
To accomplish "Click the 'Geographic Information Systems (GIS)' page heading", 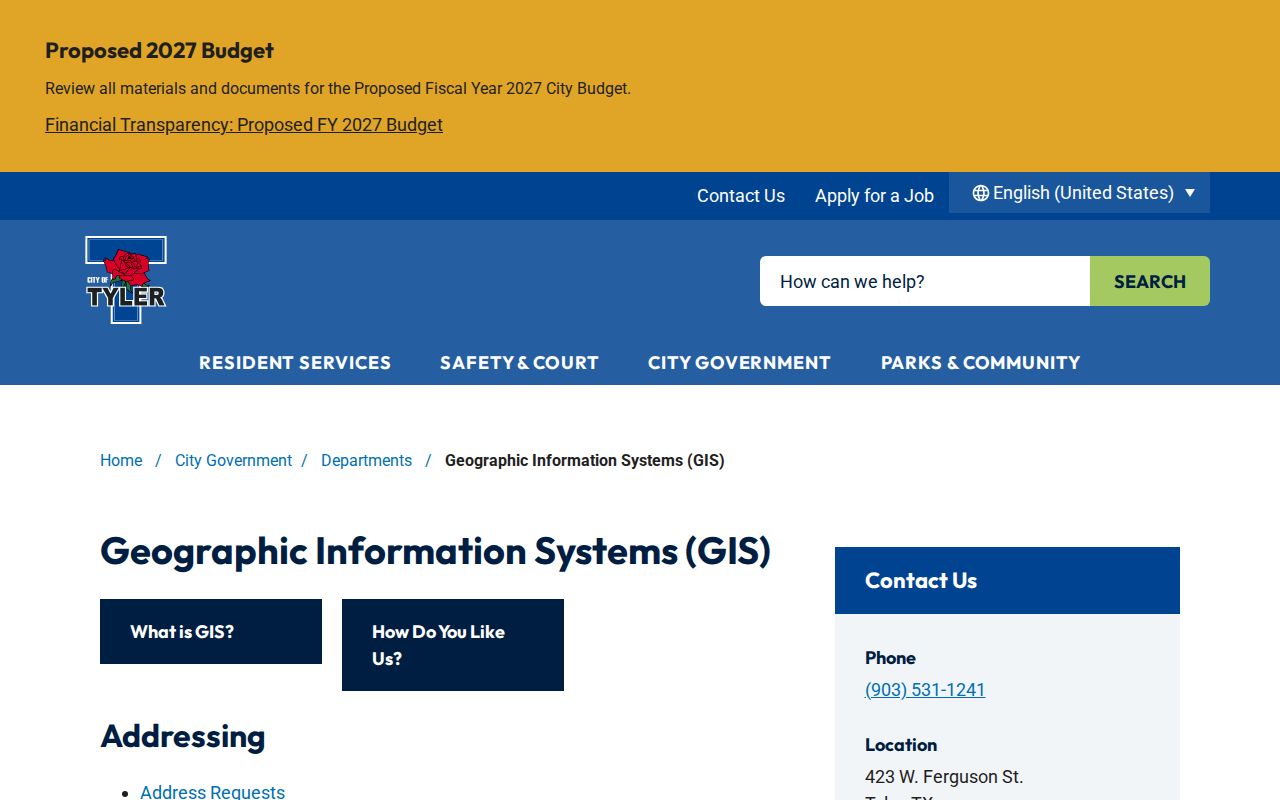I will click(x=436, y=551).
